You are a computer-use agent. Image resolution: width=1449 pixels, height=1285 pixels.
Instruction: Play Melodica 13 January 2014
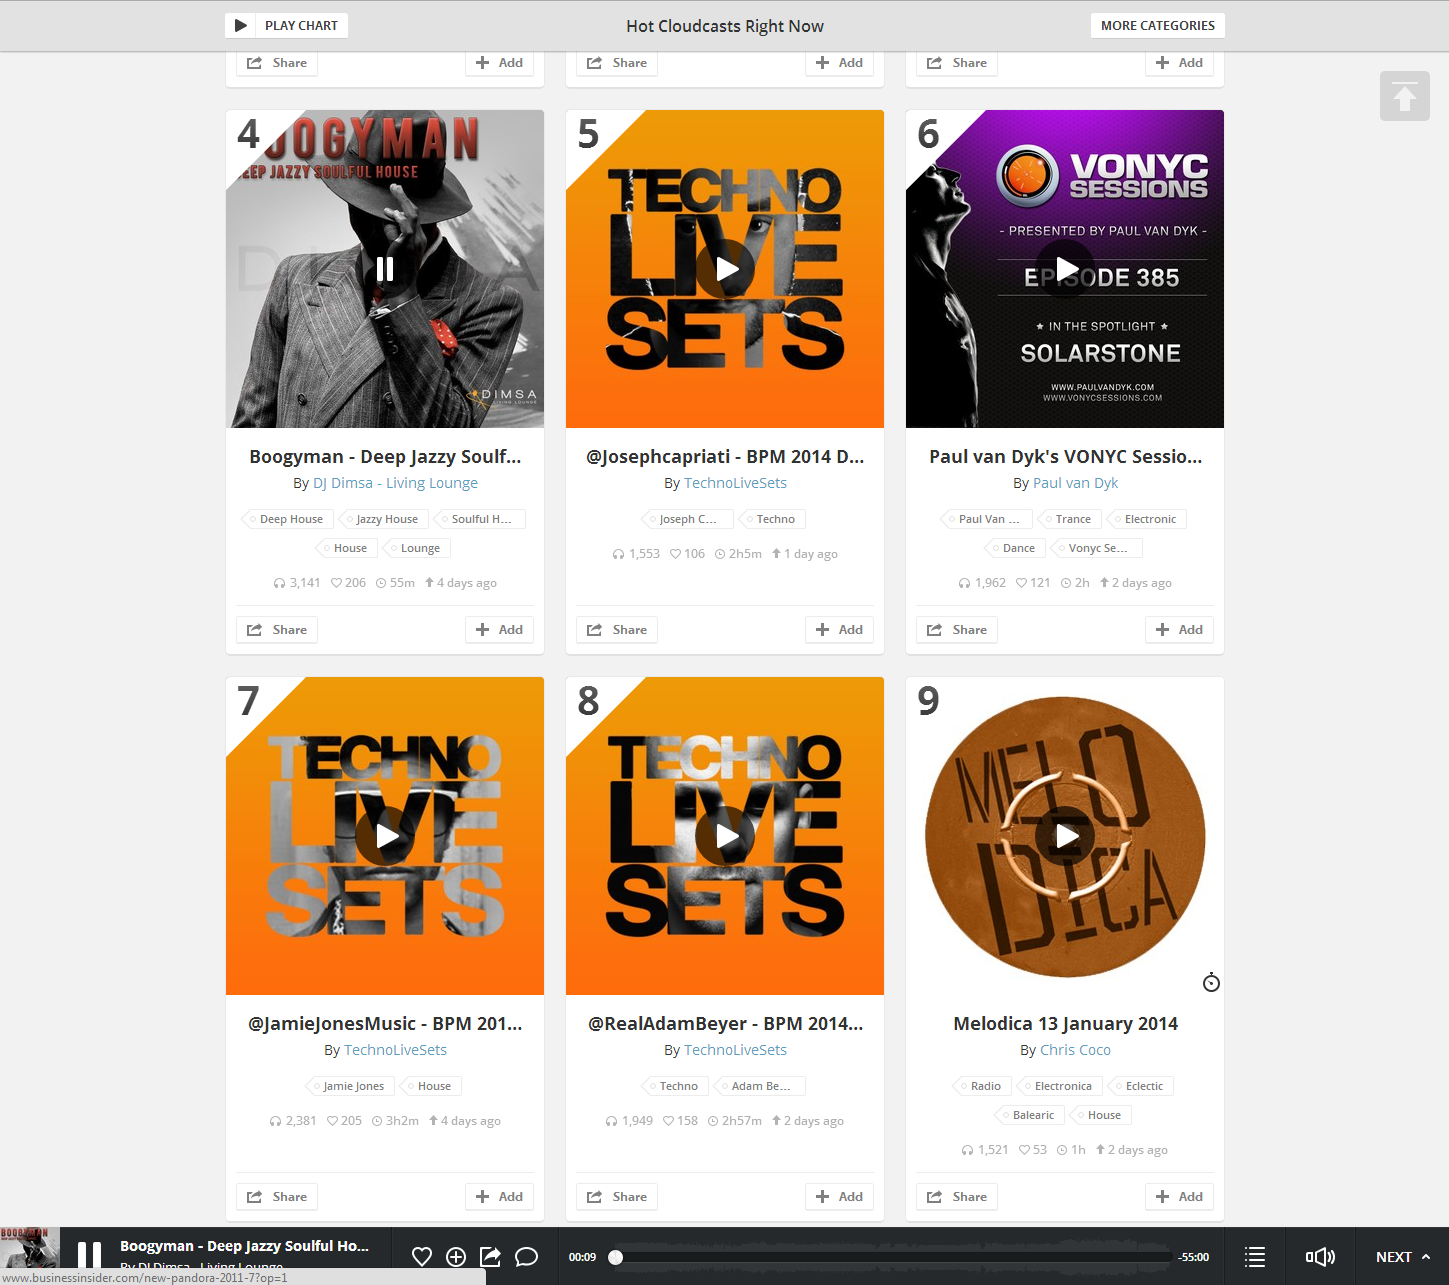pos(1065,836)
